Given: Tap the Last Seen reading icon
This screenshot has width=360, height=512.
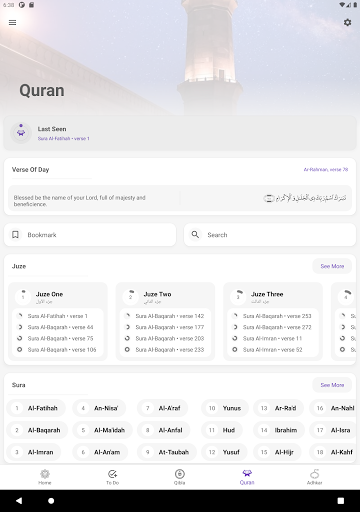Looking at the screenshot, I should click(x=21, y=133).
